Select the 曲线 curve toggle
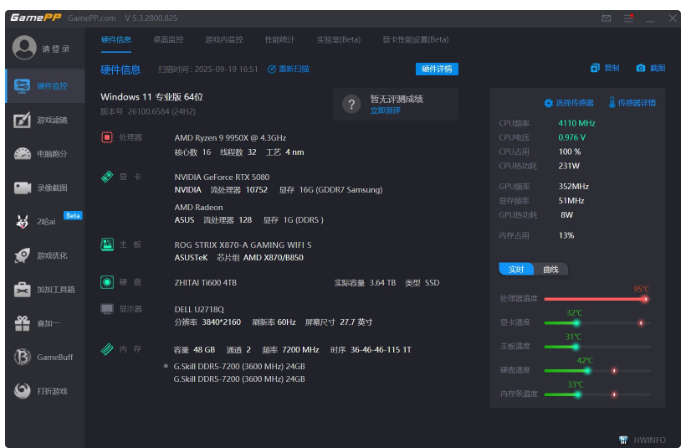 tap(551, 269)
